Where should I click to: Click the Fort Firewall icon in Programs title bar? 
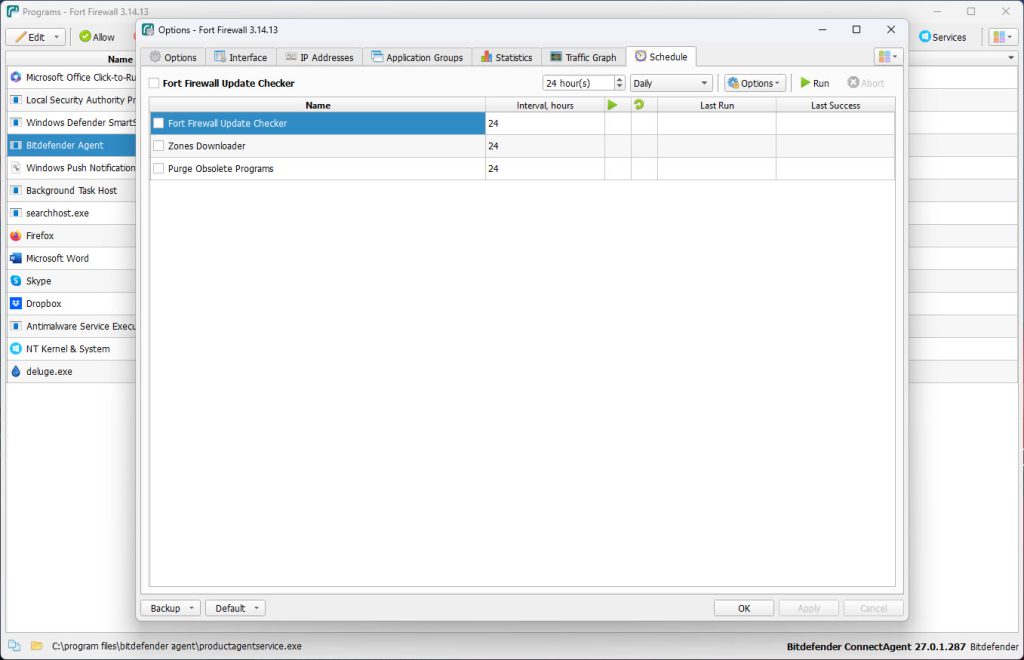pos(12,11)
